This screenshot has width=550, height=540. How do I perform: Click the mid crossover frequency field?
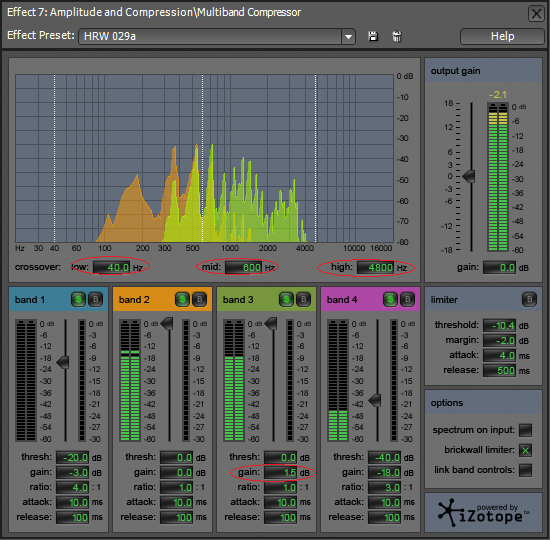tap(244, 267)
